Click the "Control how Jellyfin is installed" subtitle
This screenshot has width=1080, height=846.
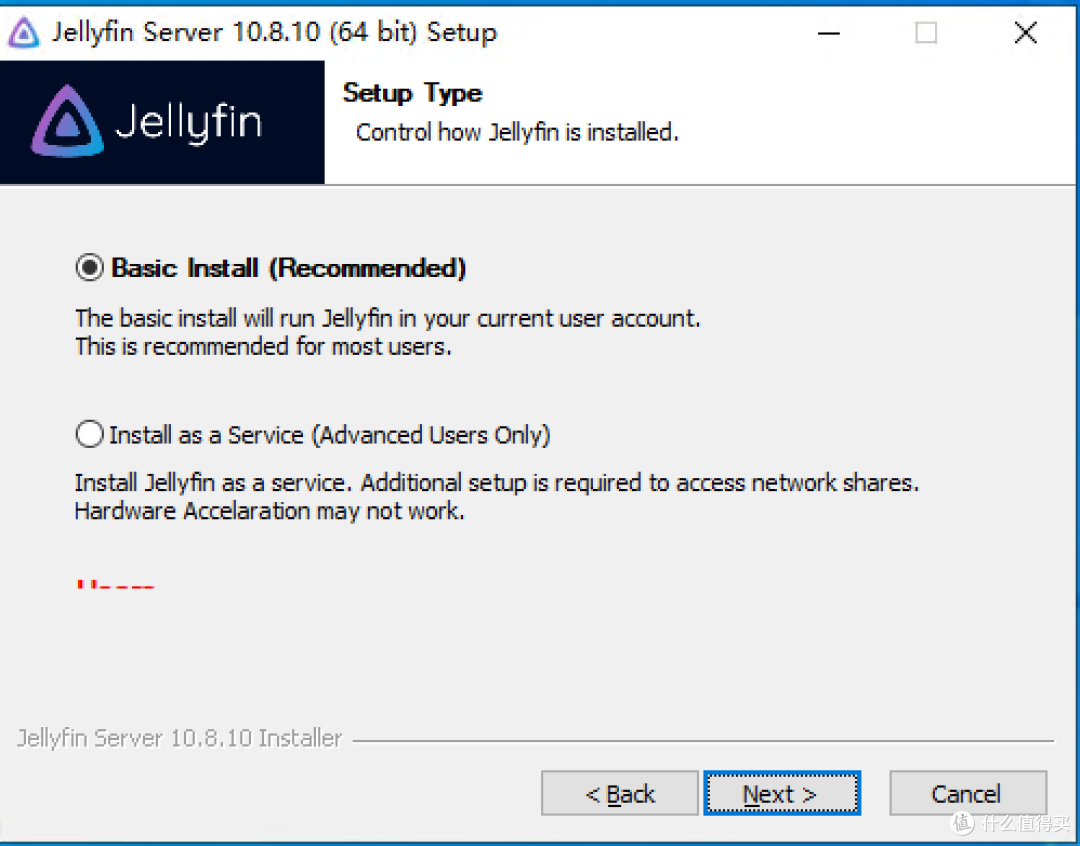[517, 132]
